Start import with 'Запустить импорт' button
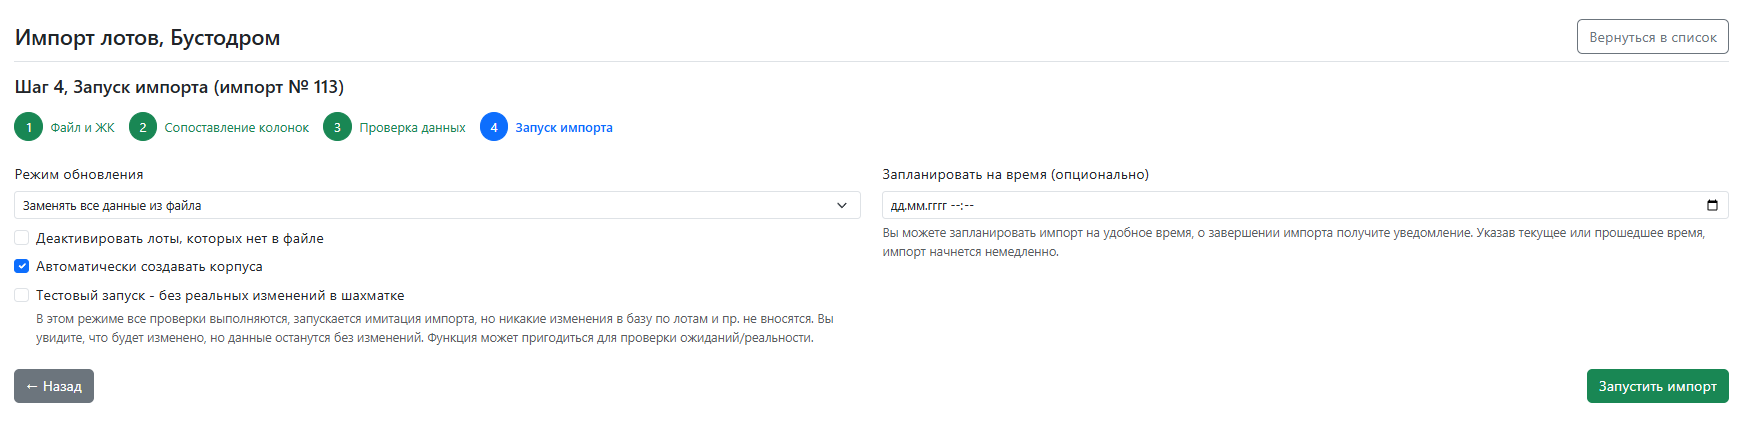 point(1657,386)
